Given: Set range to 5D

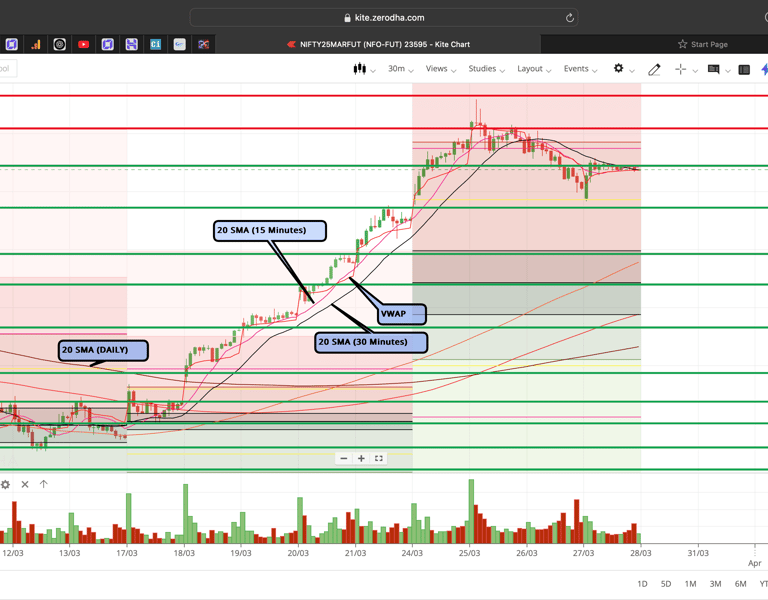Looking at the screenshot, I should click(x=666, y=584).
